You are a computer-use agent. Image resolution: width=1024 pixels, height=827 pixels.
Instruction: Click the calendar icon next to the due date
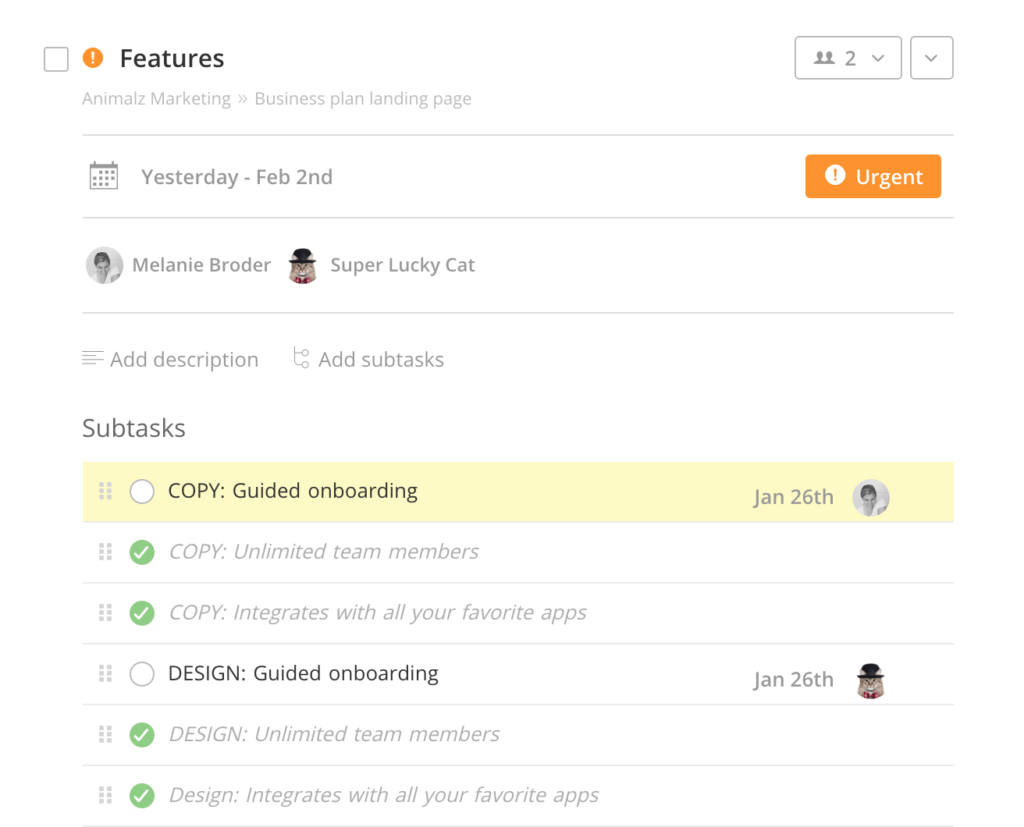(x=103, y=175)
